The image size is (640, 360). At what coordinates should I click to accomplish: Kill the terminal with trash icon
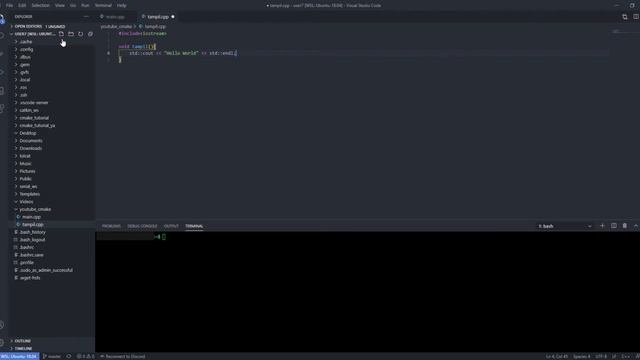point(624,226)
